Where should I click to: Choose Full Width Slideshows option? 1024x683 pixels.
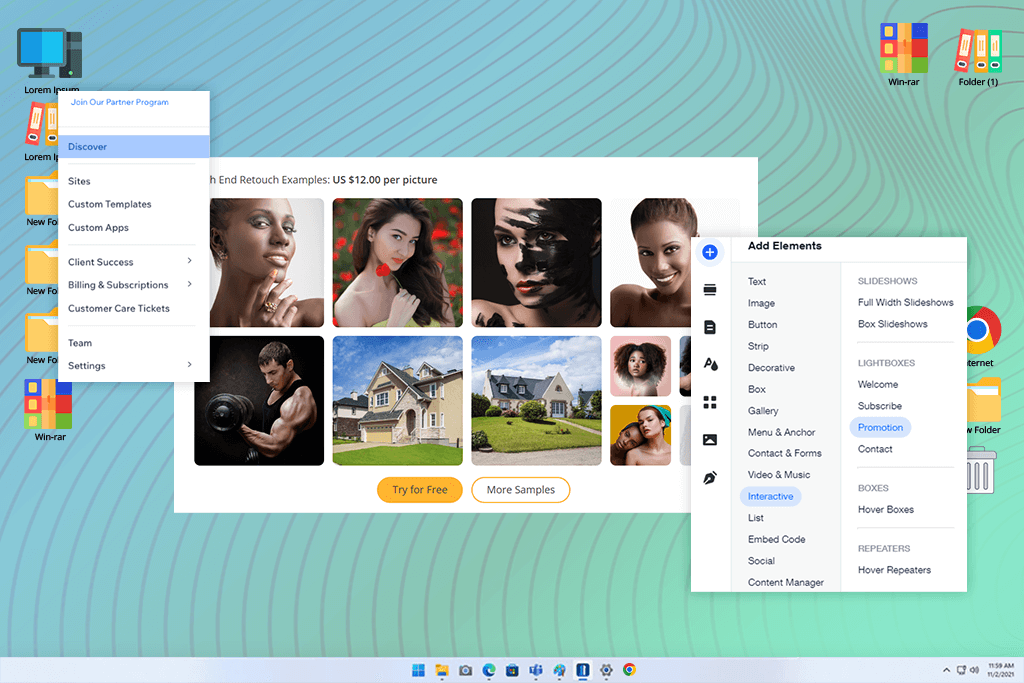906,302
